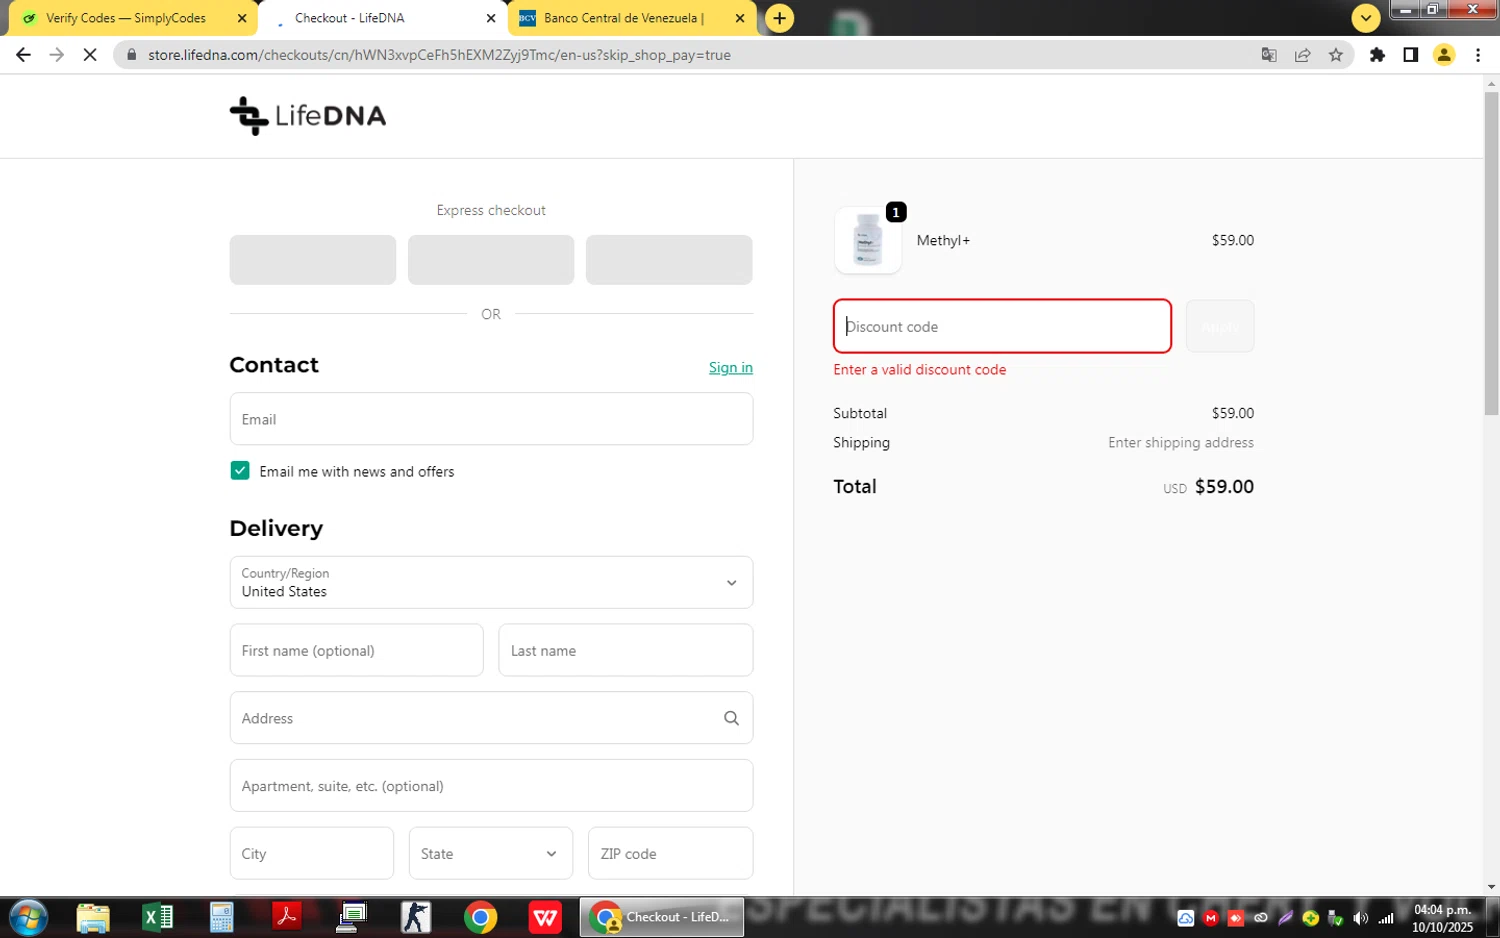Open Adobe Acrobat from taskbar

pos(287,917)
